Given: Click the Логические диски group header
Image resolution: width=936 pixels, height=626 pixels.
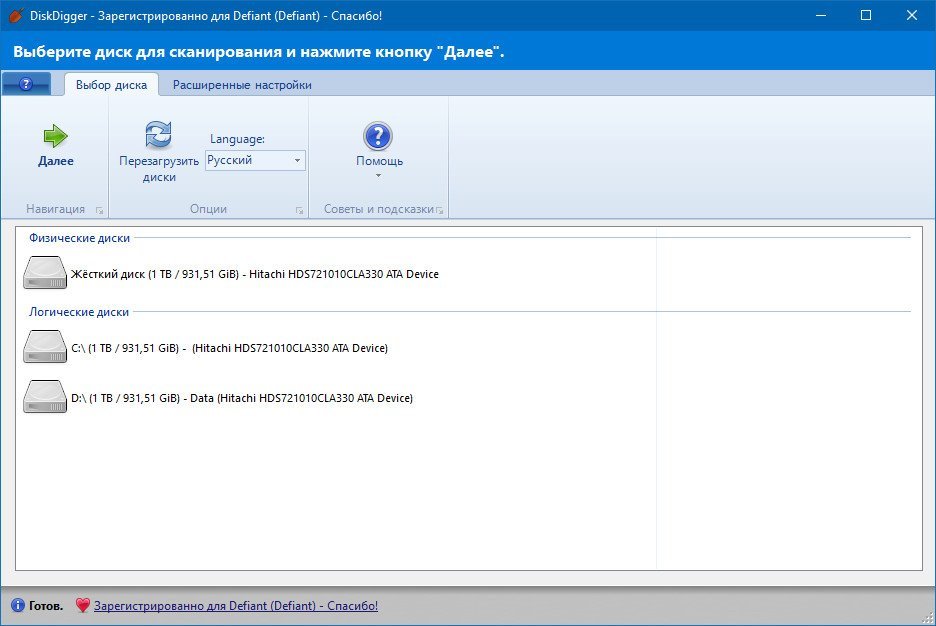Looking at the screenshot, I should click(79, 312).
